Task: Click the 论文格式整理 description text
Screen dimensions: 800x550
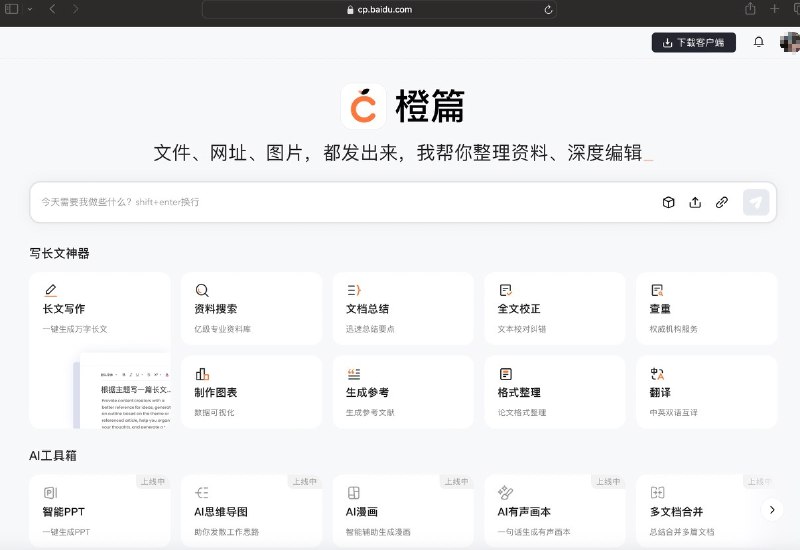Action: 521,413
